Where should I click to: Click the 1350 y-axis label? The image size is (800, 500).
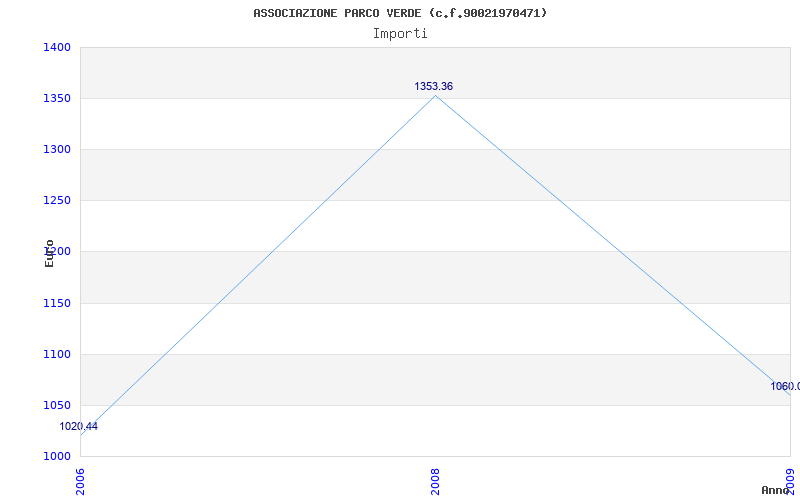(57, 98)
